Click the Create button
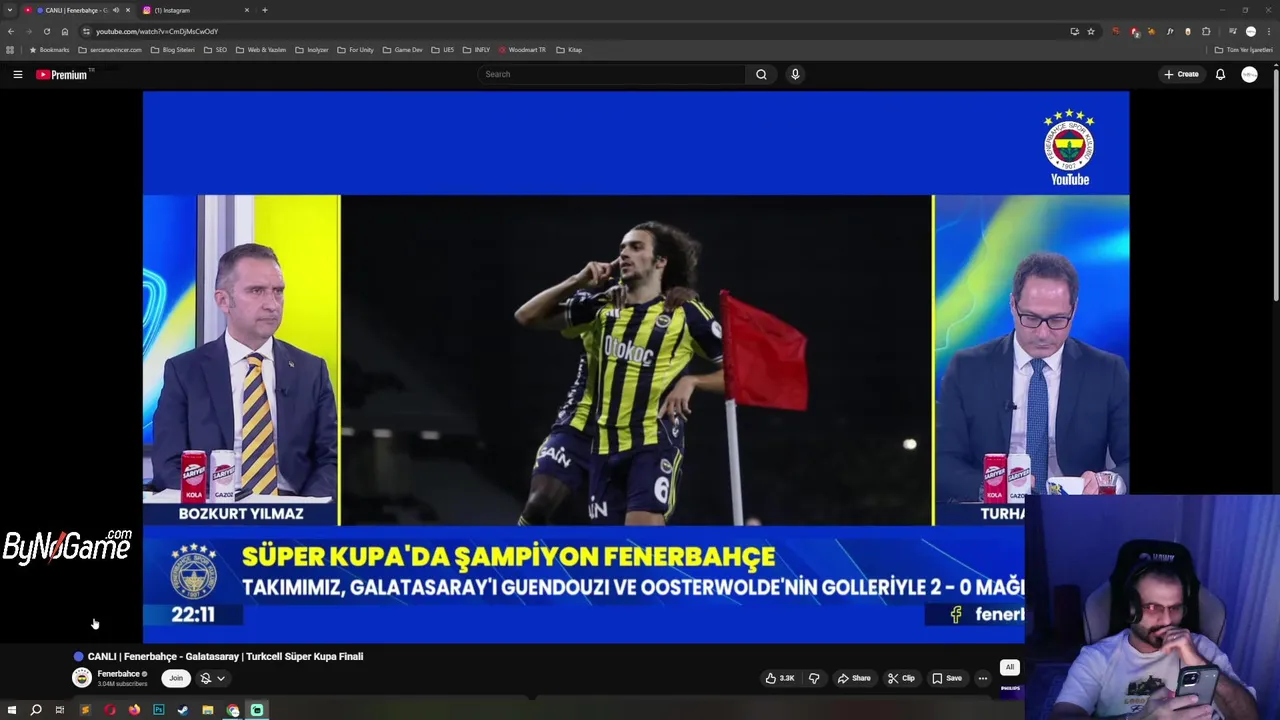The height and width of the screenshot is (720, 1280). [x=1181, y=74]
